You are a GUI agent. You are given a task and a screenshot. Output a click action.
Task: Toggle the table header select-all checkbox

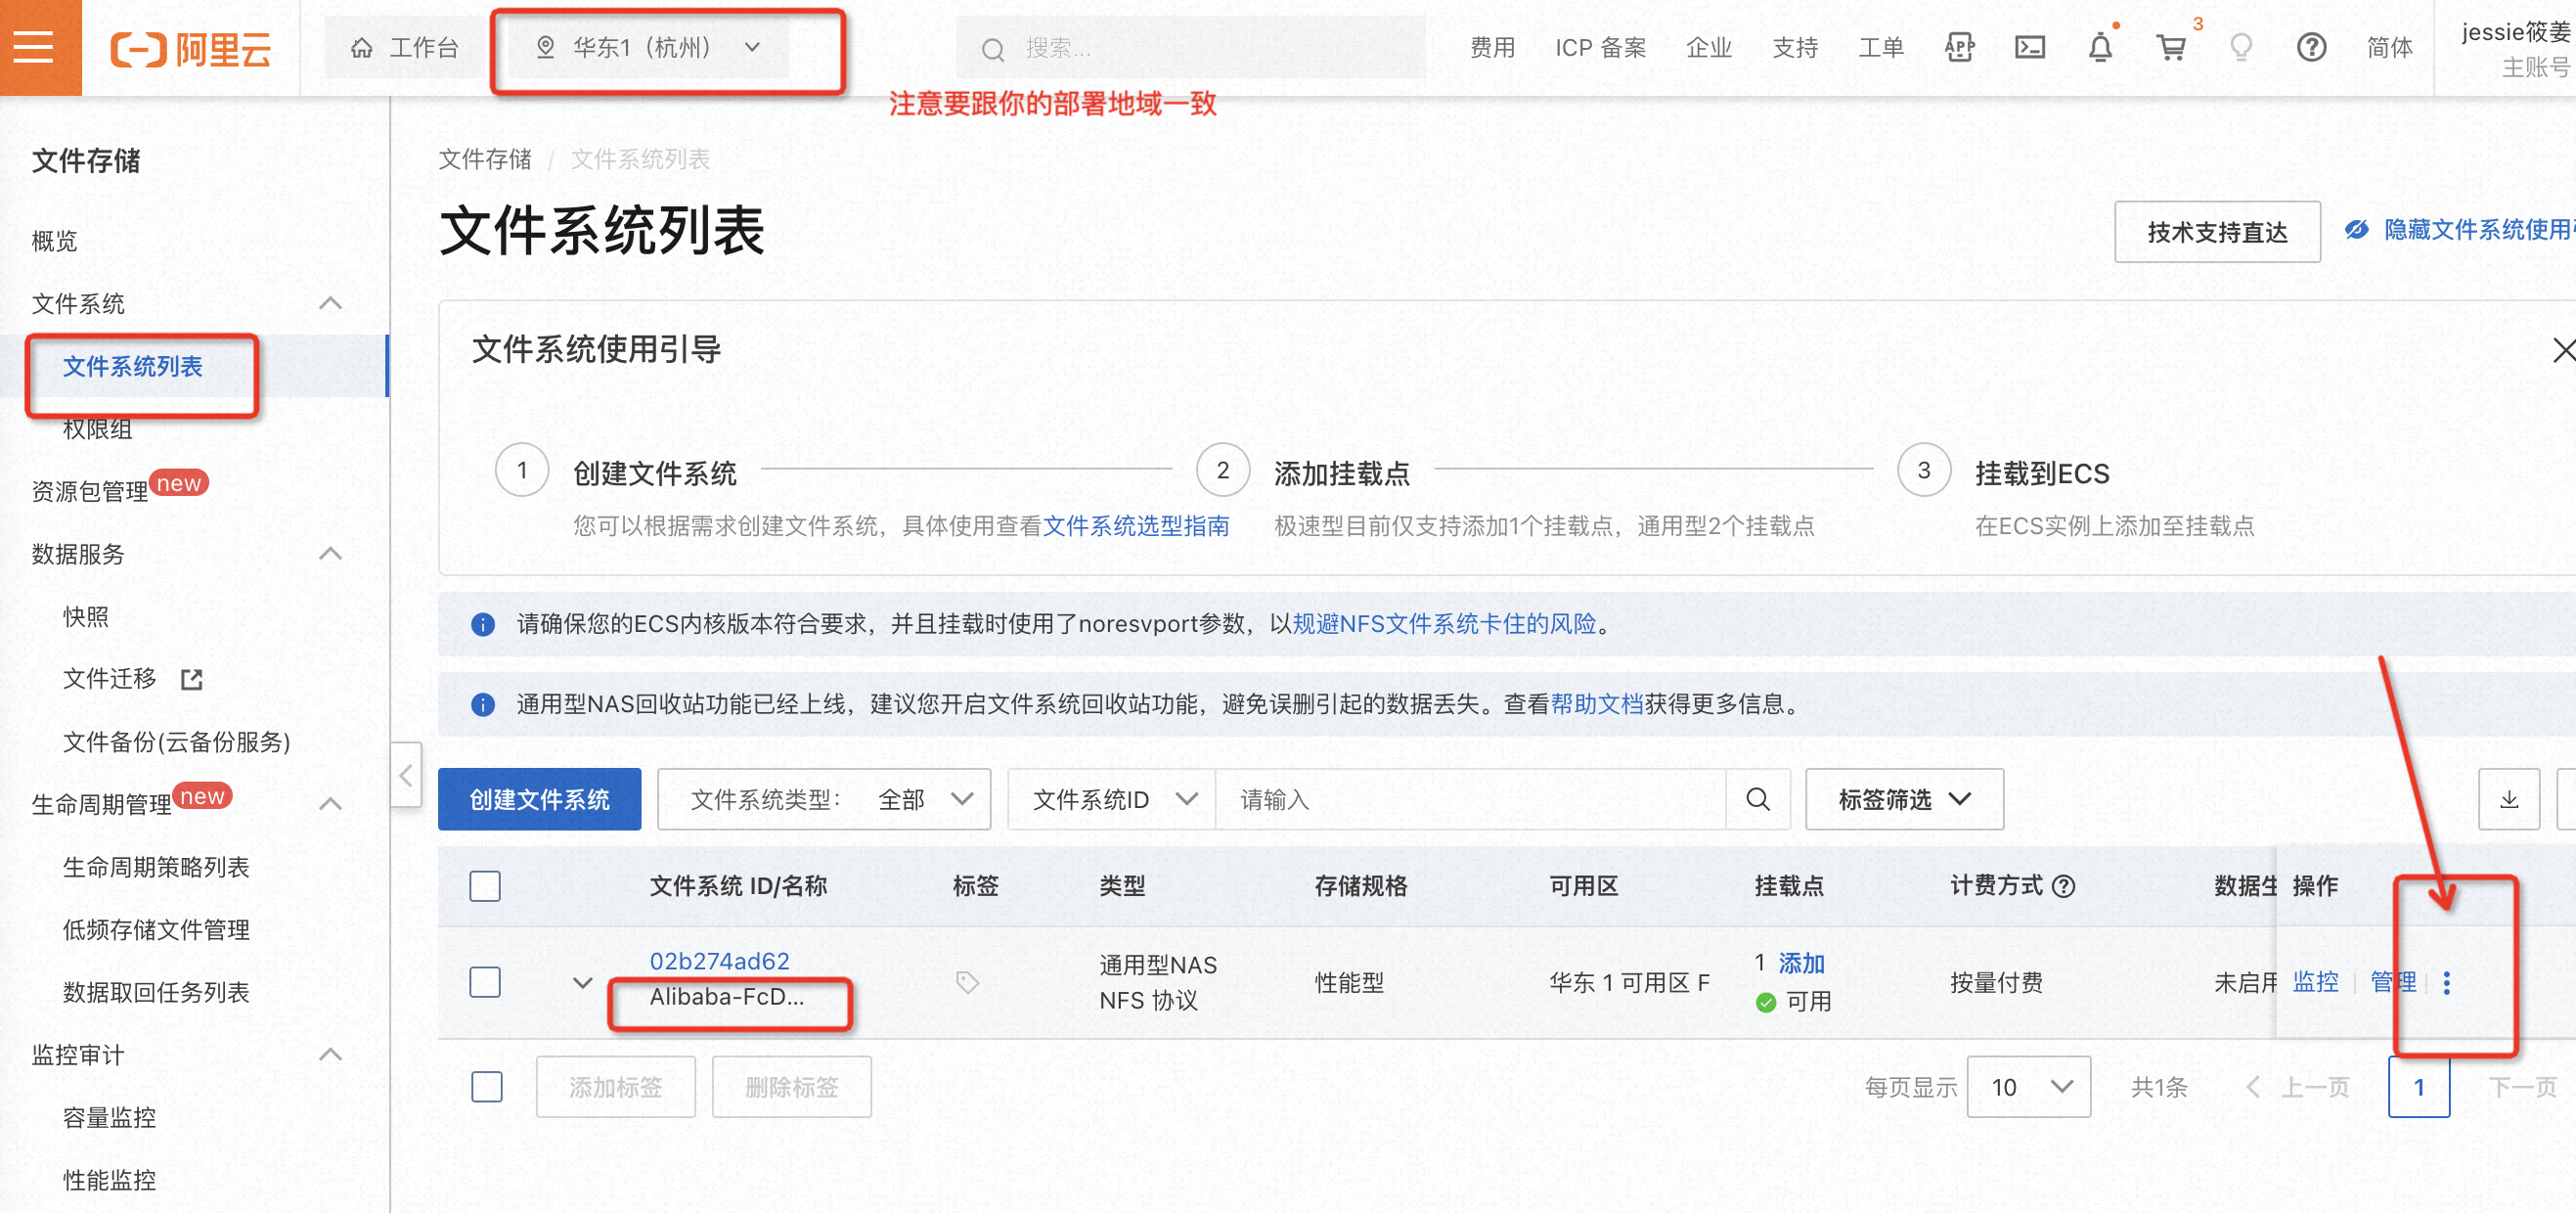point(485,886)
